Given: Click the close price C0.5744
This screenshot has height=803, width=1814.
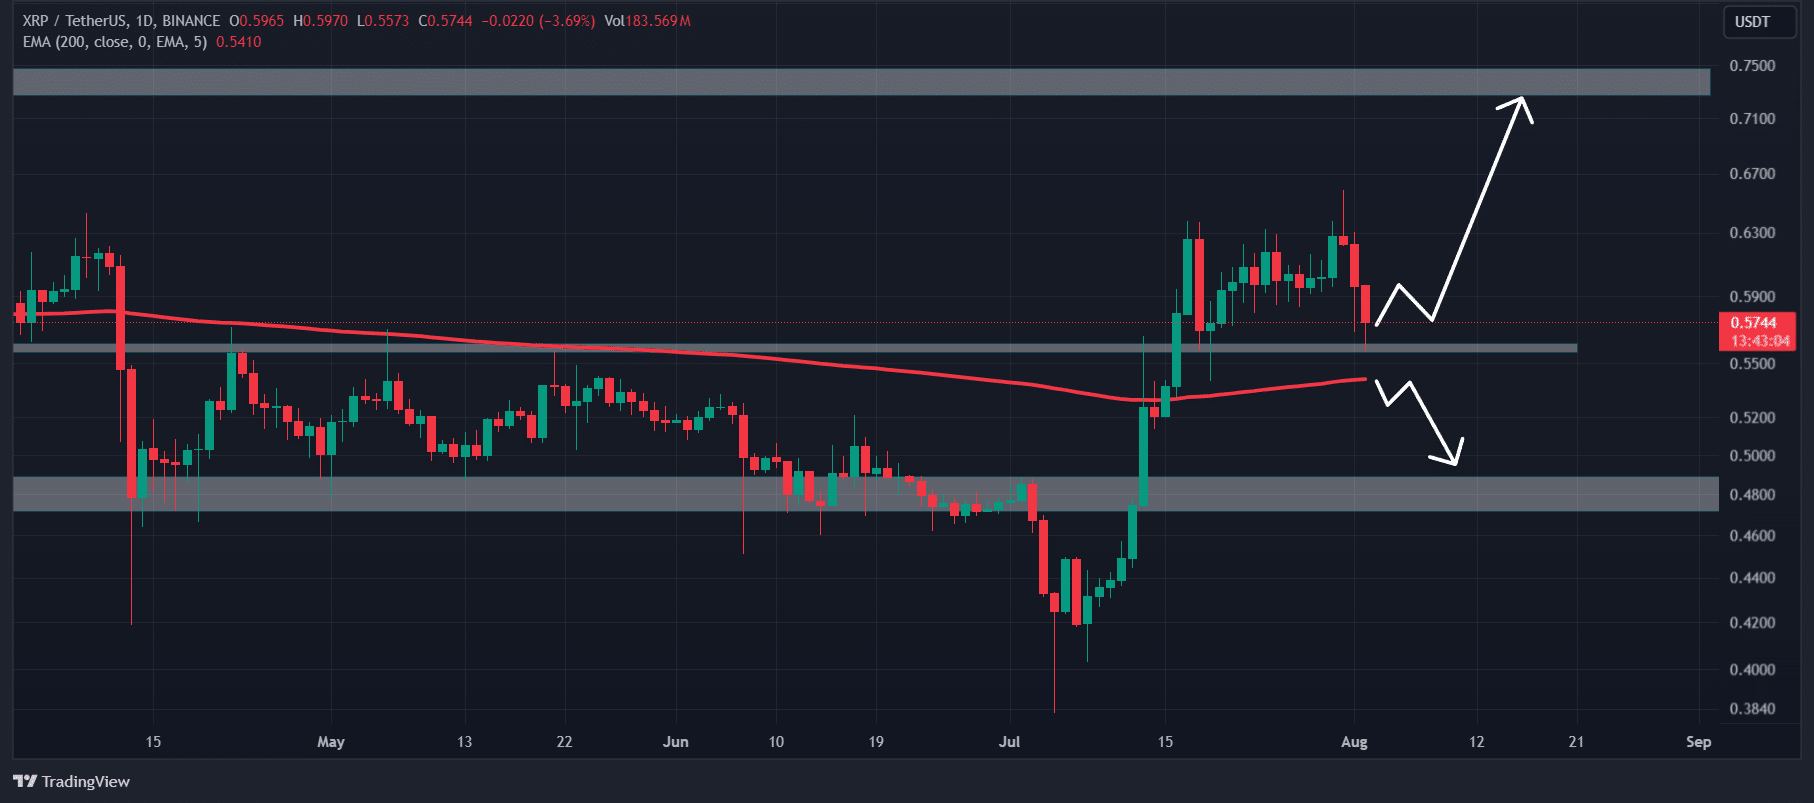Looking at the screenshot, I should pos(445,21).
